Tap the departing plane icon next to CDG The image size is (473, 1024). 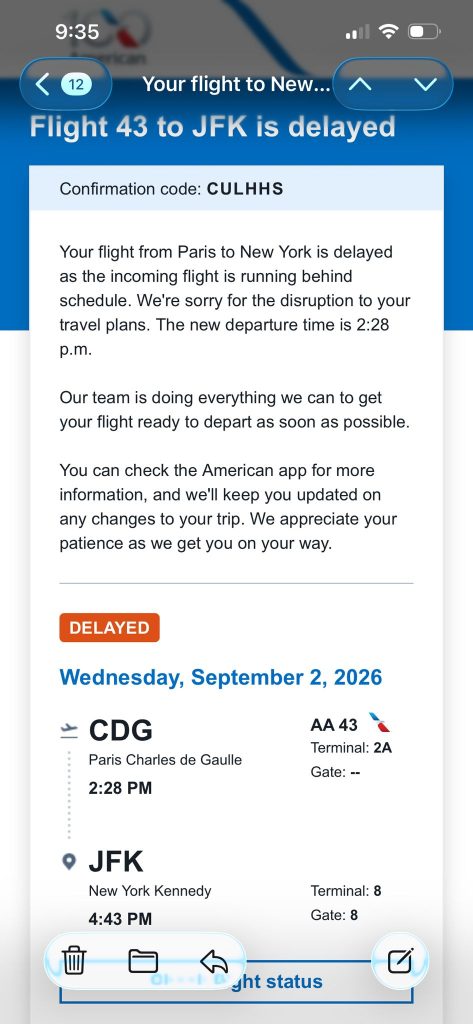[x=69, y=730]
